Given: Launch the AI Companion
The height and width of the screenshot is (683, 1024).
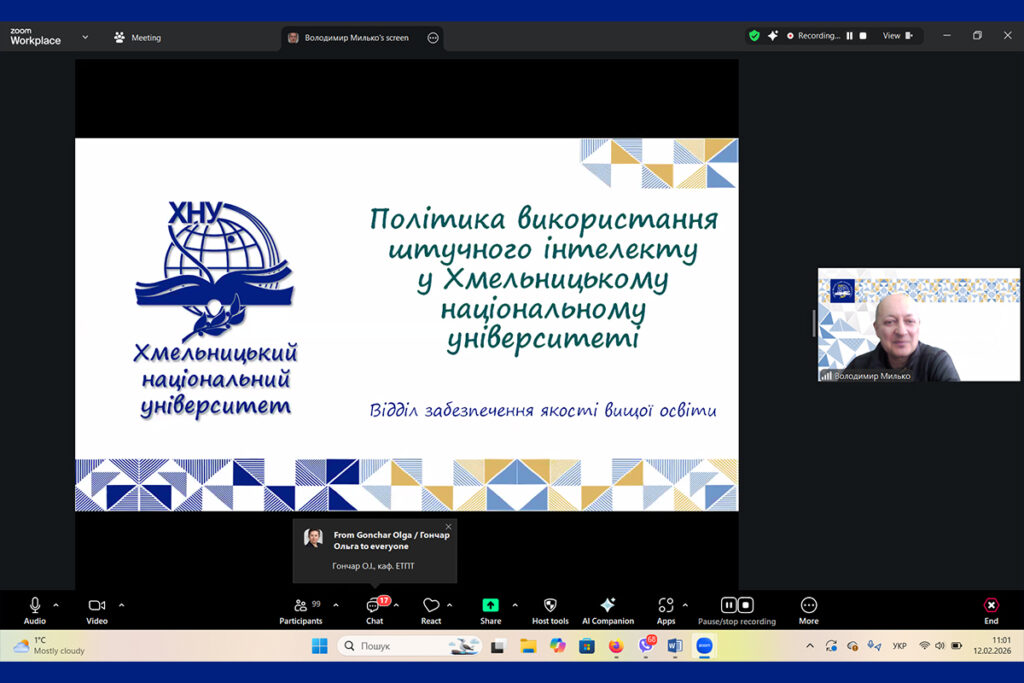Looking at the screenshot, I should (607, 606).
